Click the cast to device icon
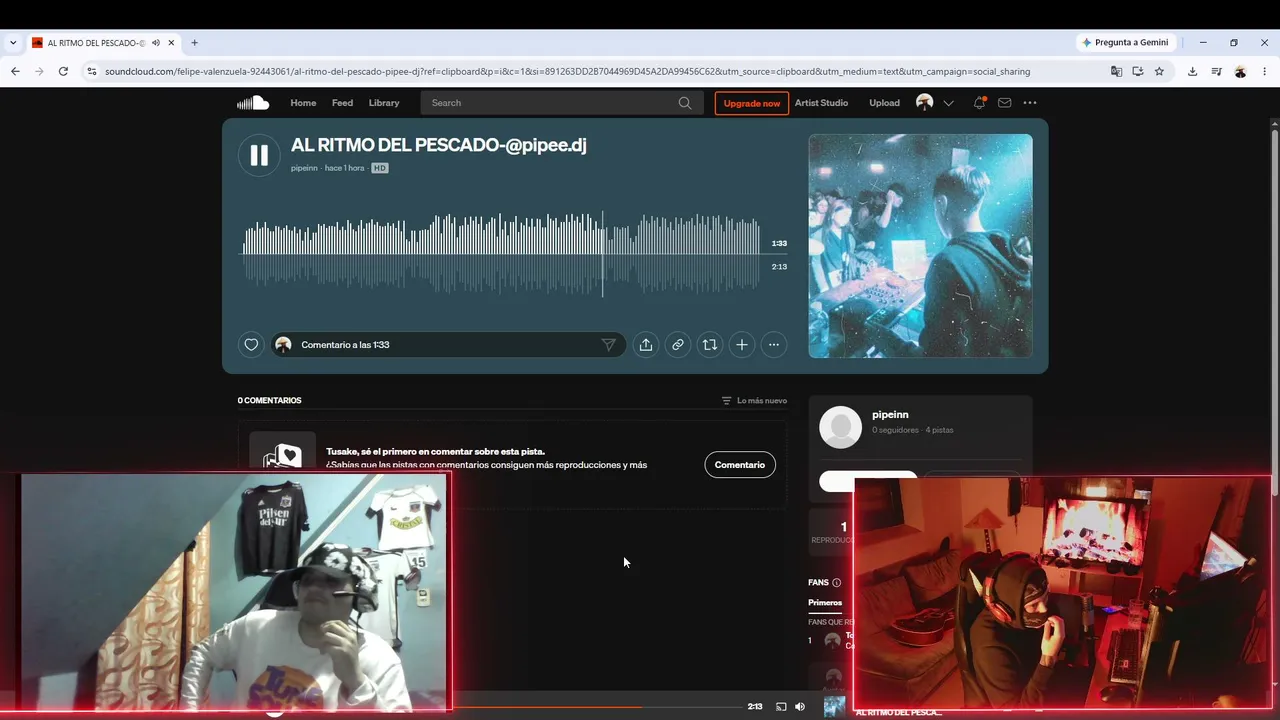The width and height of the screenshot is (1280, 720). point(781,707)
